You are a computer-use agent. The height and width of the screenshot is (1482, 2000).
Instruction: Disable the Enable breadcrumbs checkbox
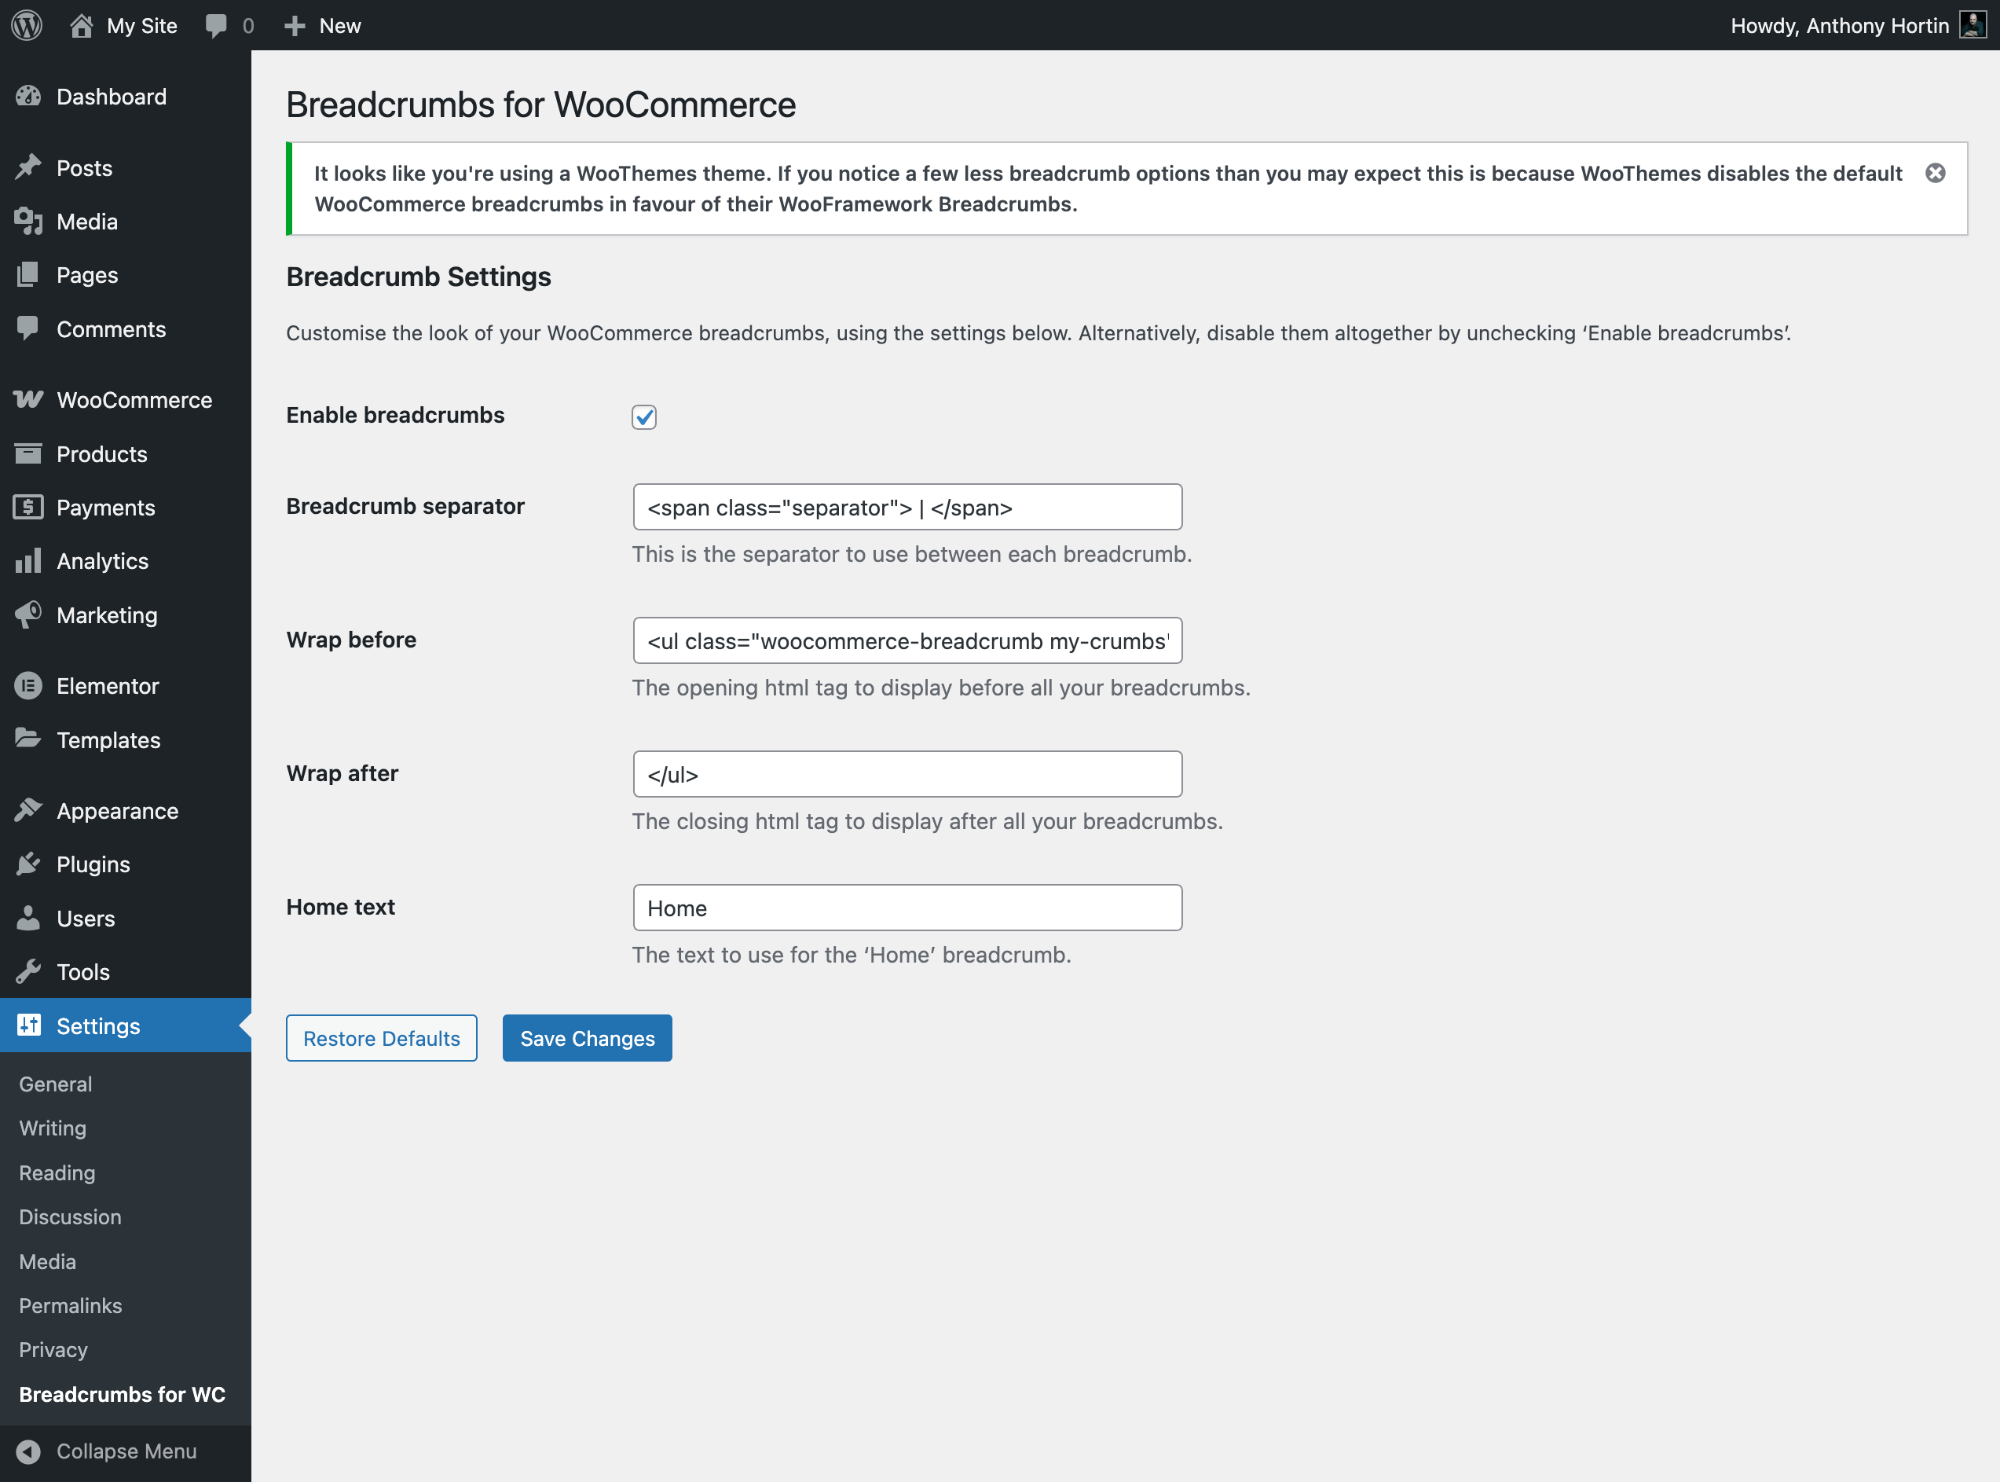(x=644, y=417)
